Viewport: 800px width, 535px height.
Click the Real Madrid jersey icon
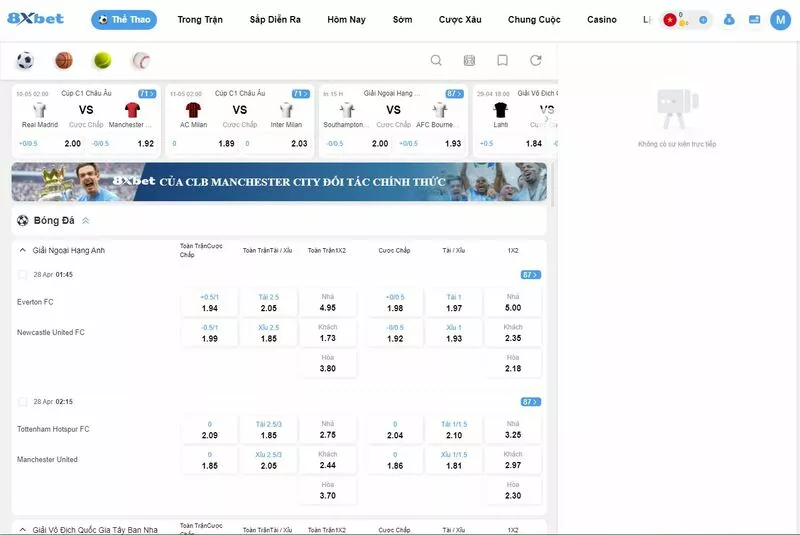39,110
